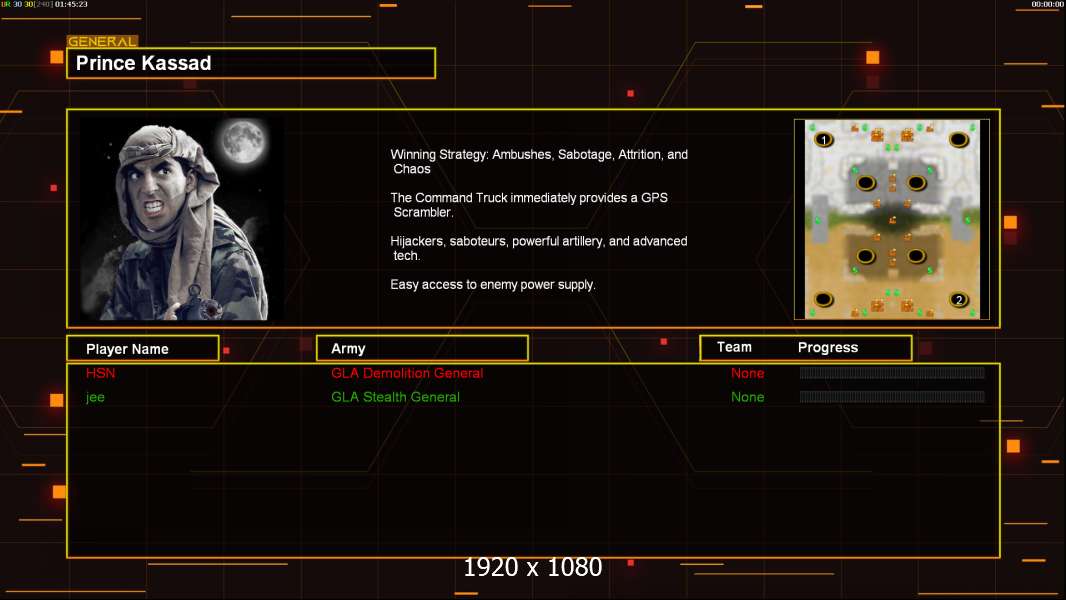Click the 1920 x 1080 resolution label
1066x600 pixels.
pyautogui.click(x=532, y=567)
